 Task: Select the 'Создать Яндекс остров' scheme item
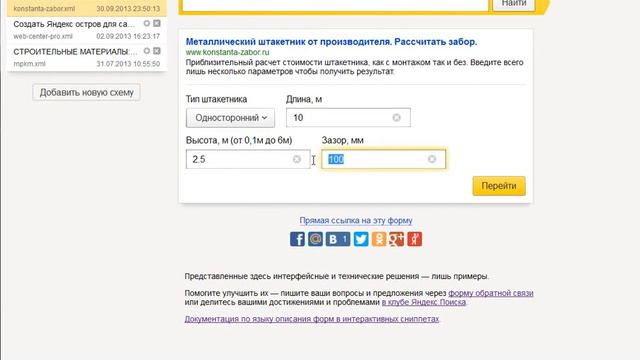(x=87, y=30)
